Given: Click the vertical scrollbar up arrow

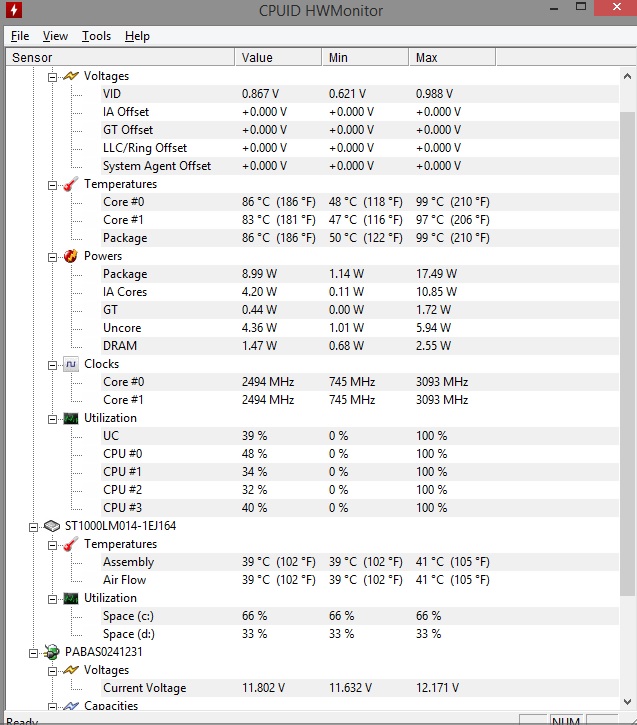Looking at the screenshot, I should (x=628, y=76).
